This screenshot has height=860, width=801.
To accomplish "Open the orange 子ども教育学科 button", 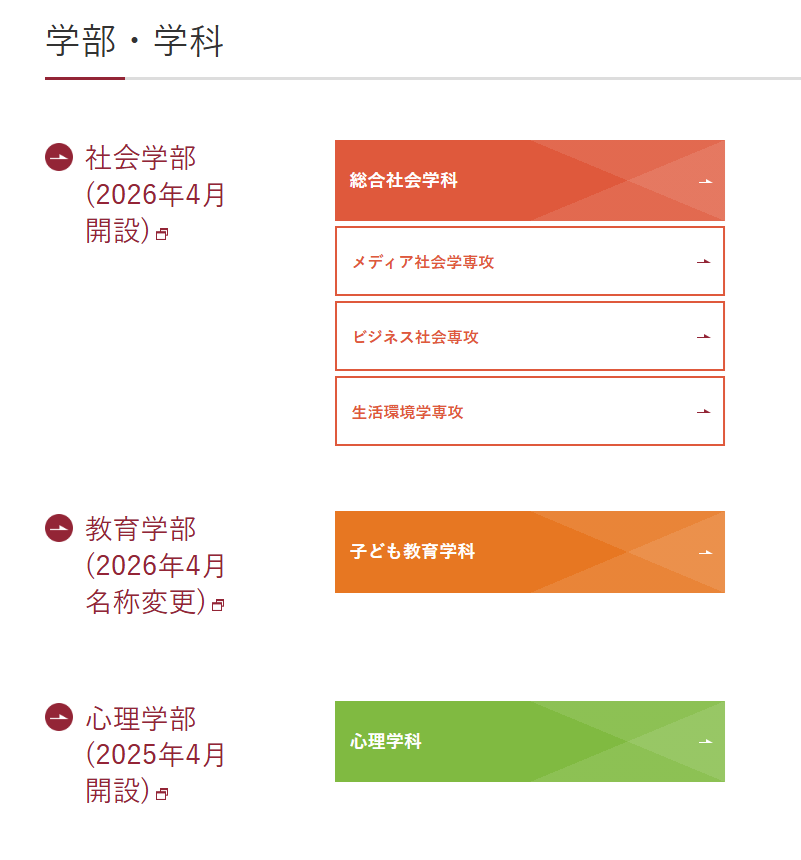I will click(529, 552).
